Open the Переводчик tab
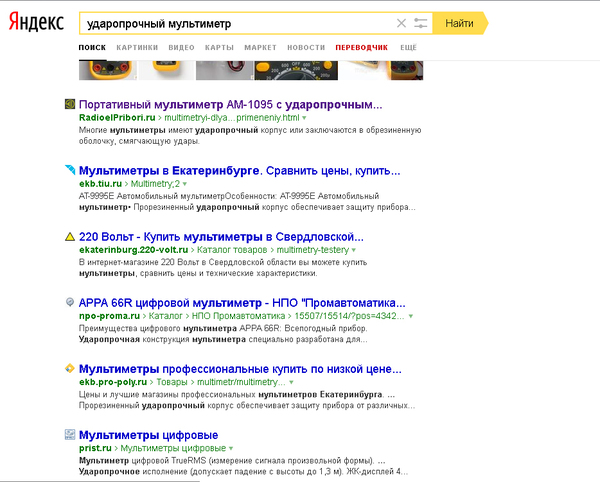The image size is (600, 482). (x=362, y=47)
